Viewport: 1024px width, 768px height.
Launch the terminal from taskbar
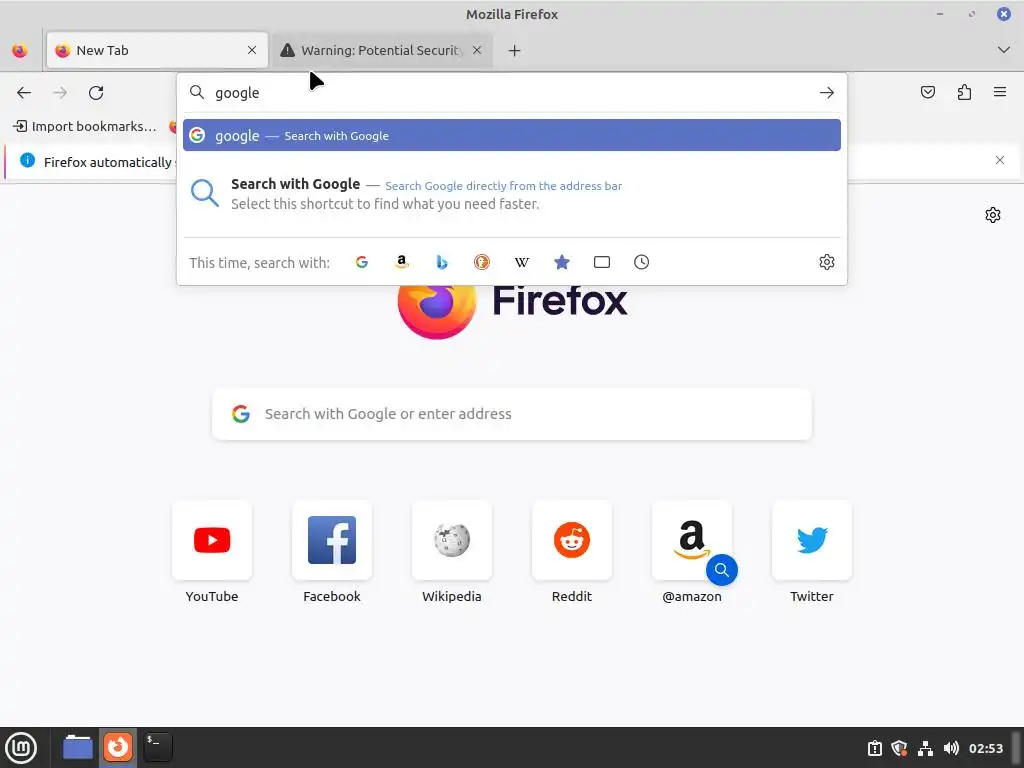click(158, 747)
